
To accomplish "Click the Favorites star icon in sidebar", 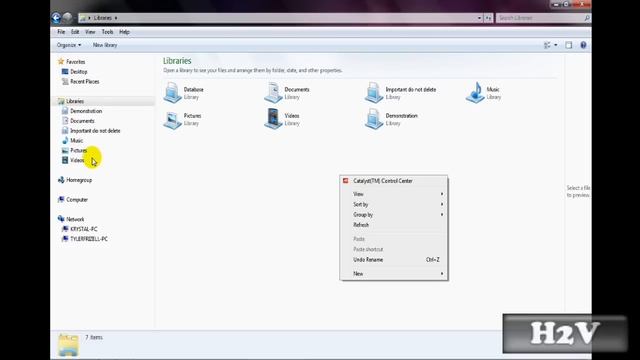I will pos(61,62).
